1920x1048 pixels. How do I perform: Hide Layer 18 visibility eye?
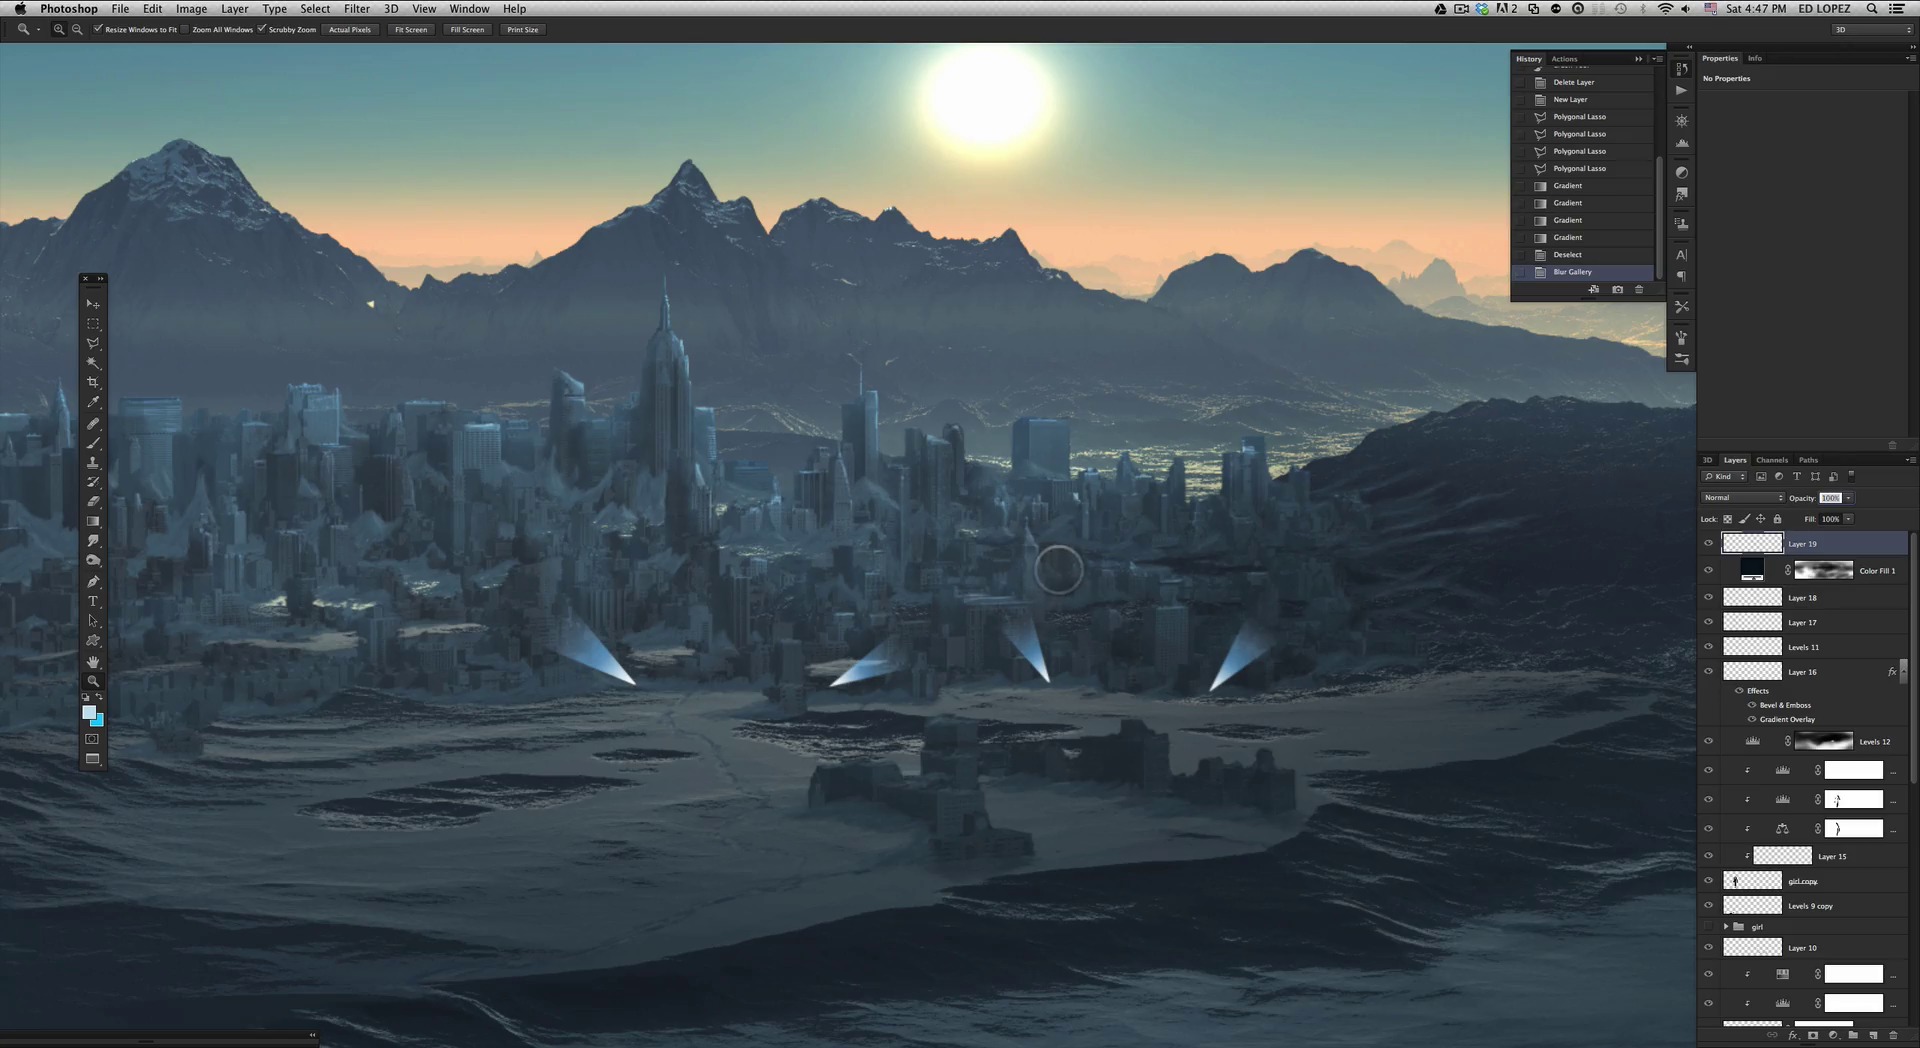pyautogui.click(x=1708, y=597)
